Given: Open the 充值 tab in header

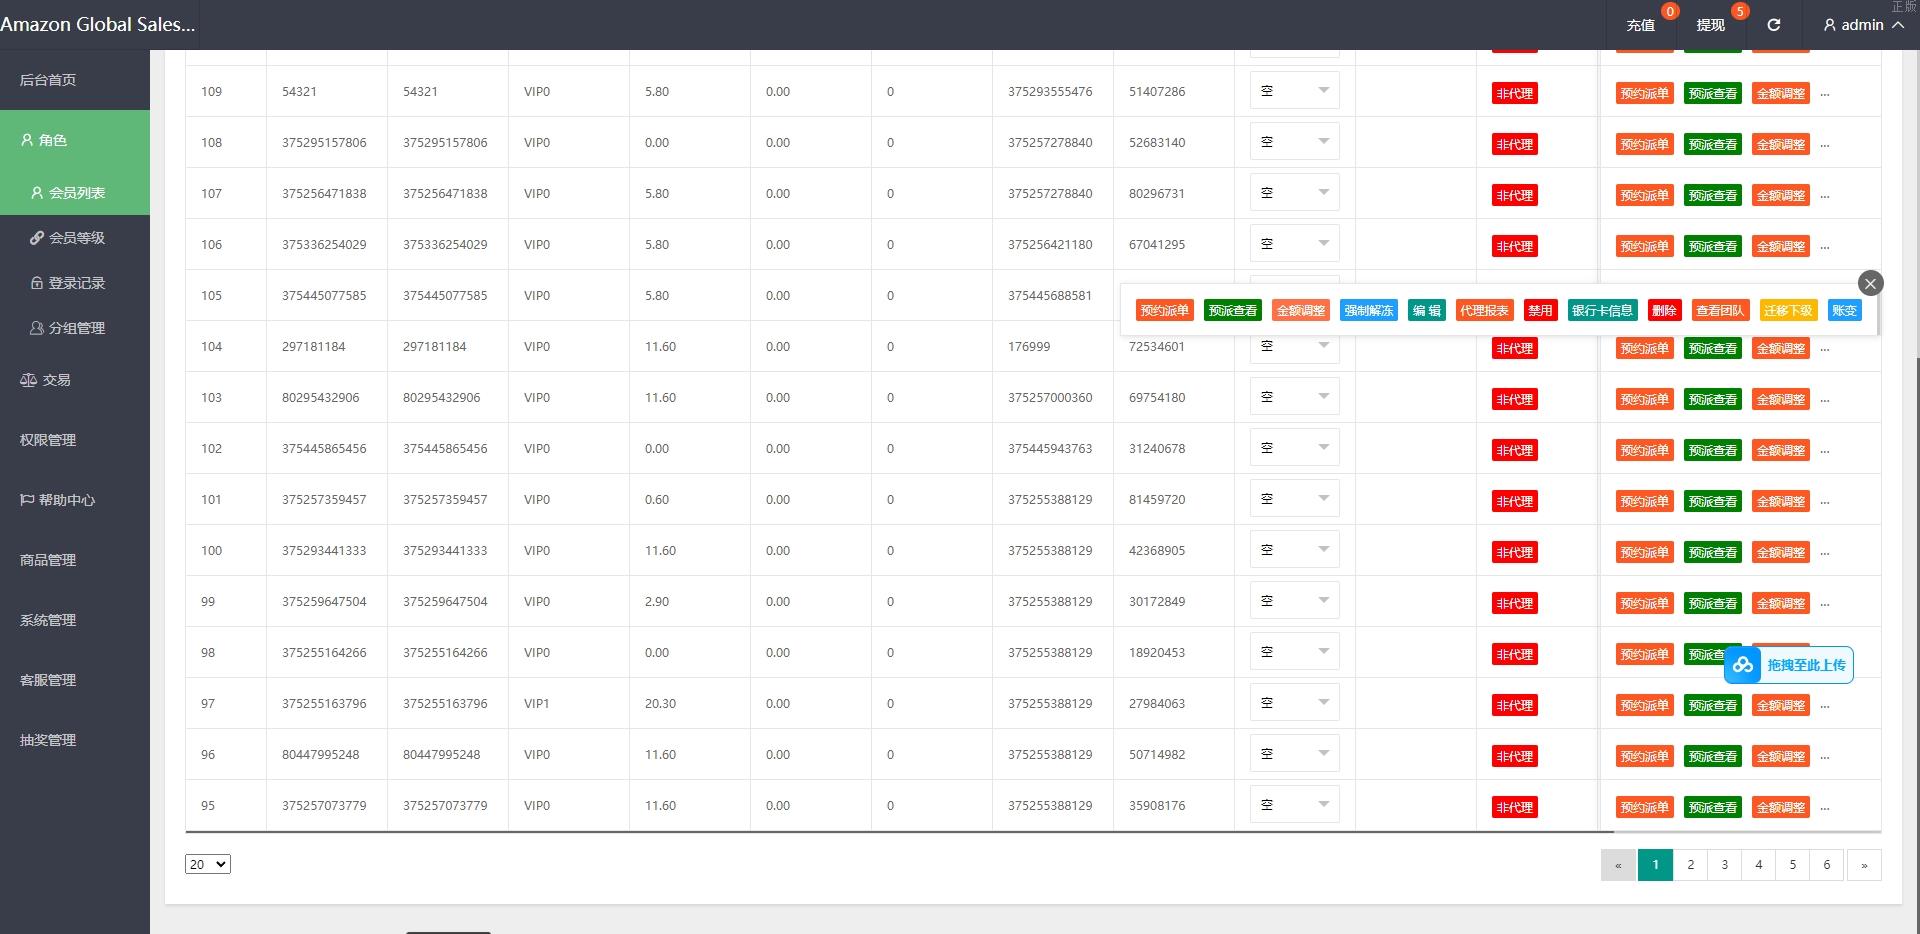Looking at the screenshot, I should click(1640, 25).
